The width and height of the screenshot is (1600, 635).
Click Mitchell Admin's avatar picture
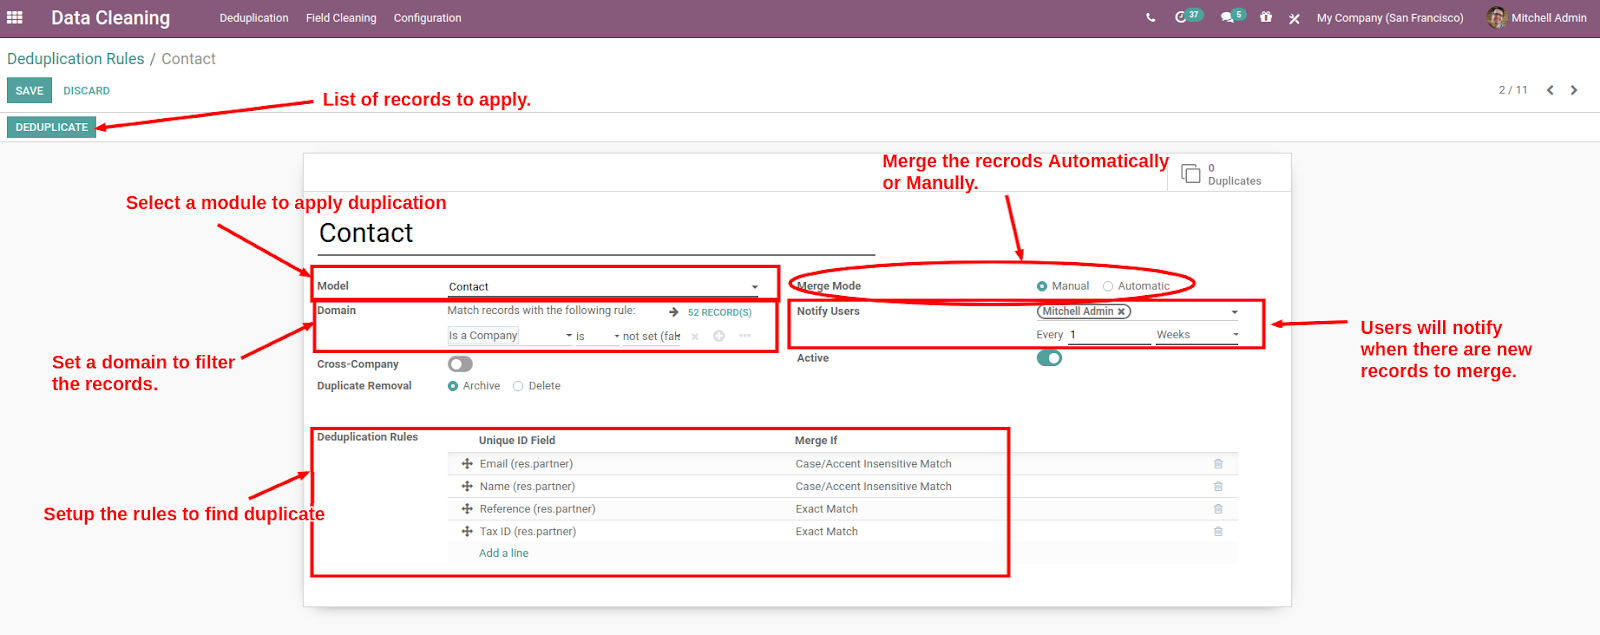pos(1496,17)
